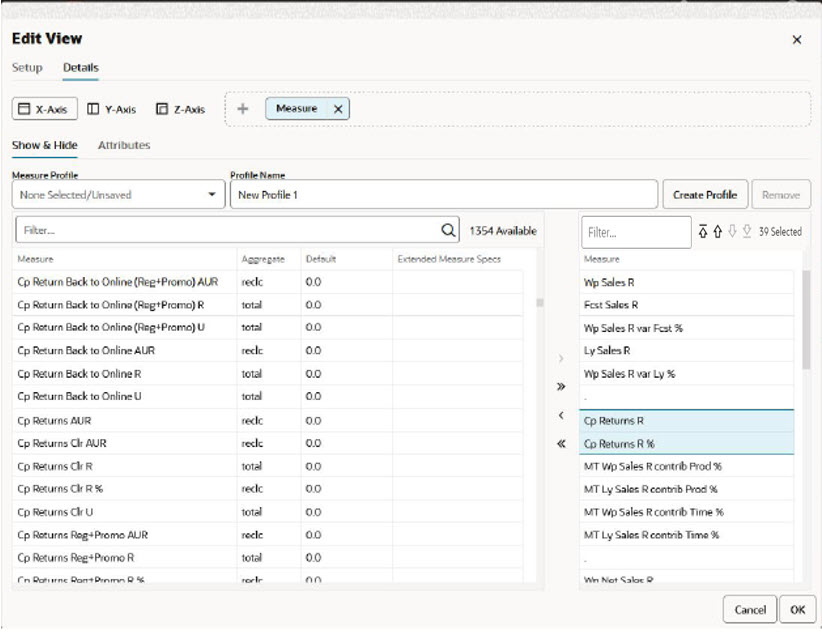Screen dimensions: 822x633
Task: Click the Profile Name input field
Action: (444, 195)
